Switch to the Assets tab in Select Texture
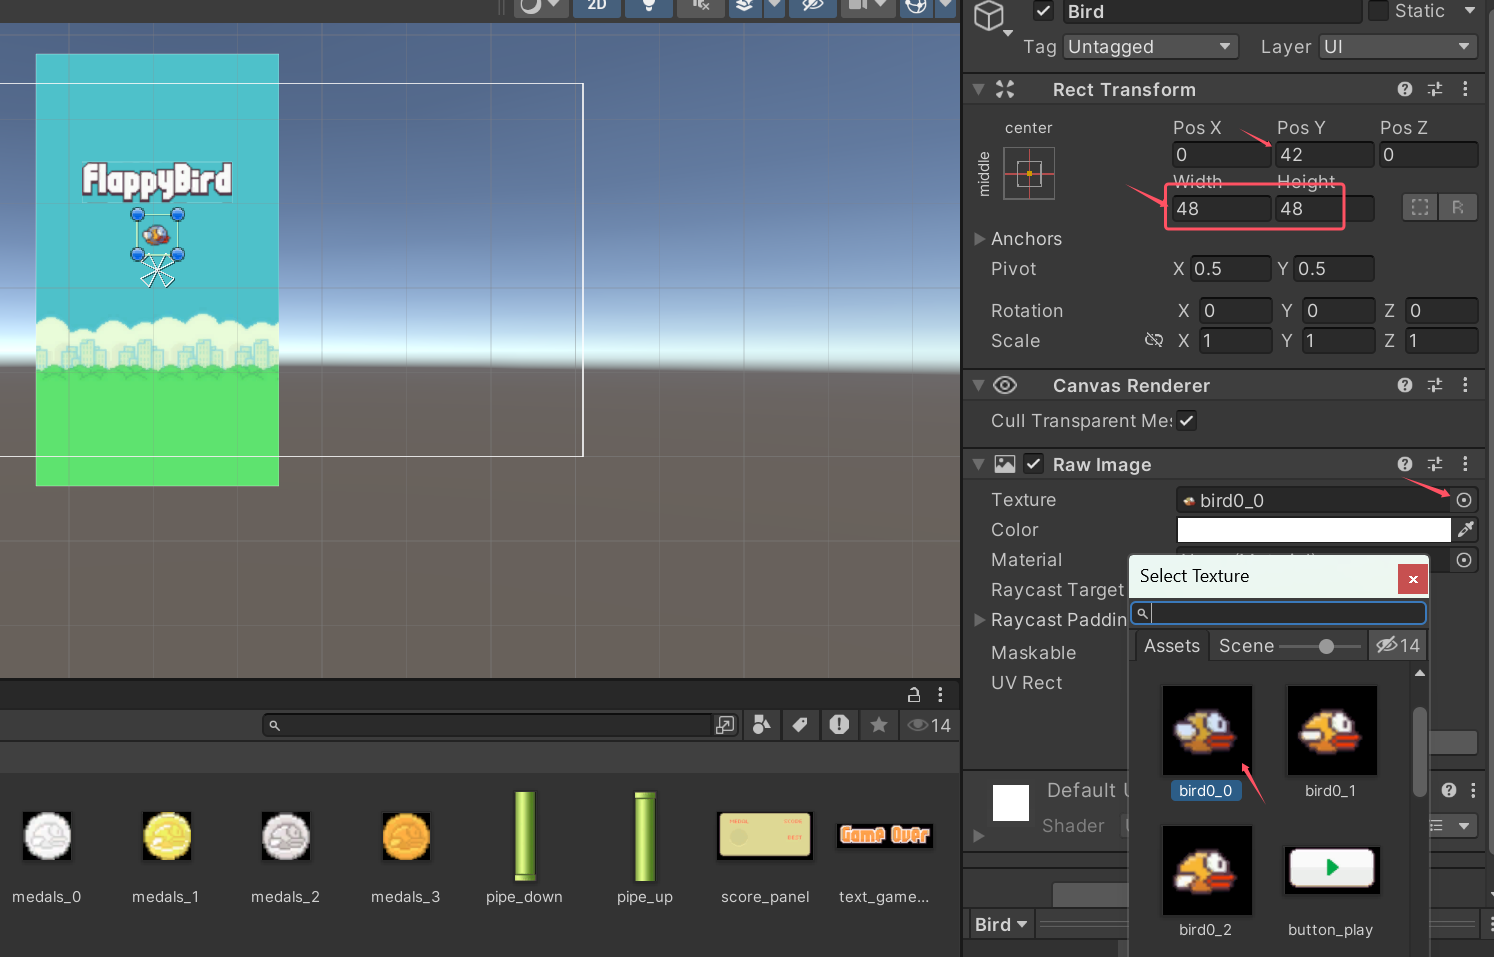Screen dimensions: 1494x957 (1171, 646)
